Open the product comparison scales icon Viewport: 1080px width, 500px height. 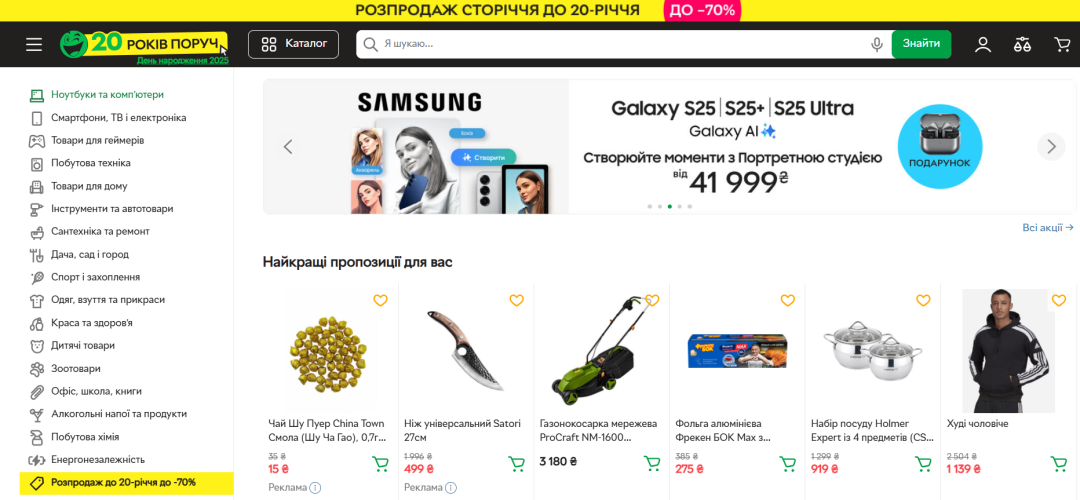tap(1022, 44)
